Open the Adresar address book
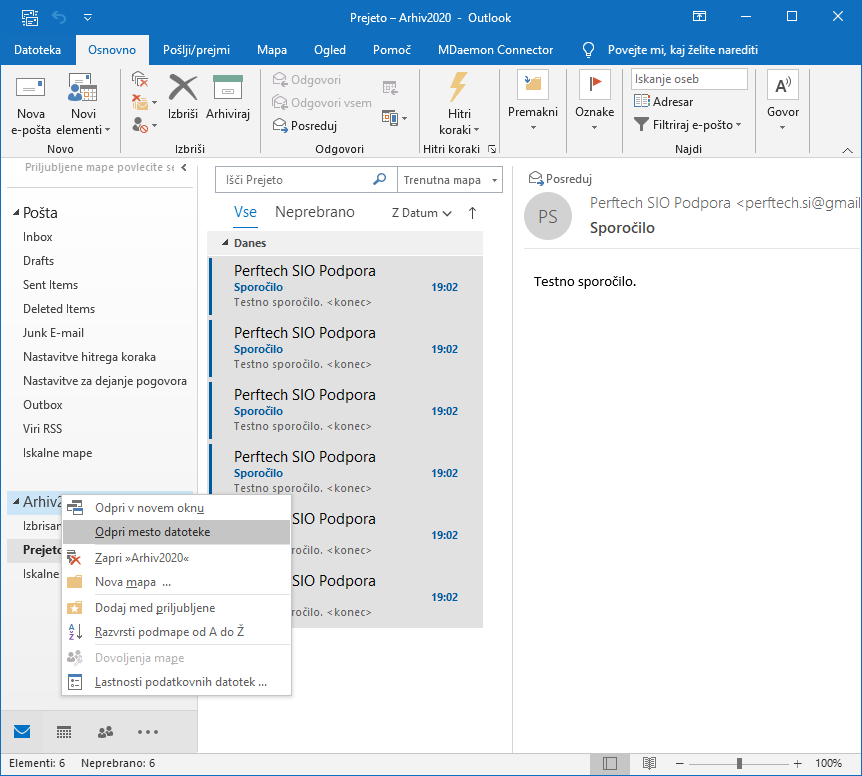The image size is (862, 776). [664, 102]
